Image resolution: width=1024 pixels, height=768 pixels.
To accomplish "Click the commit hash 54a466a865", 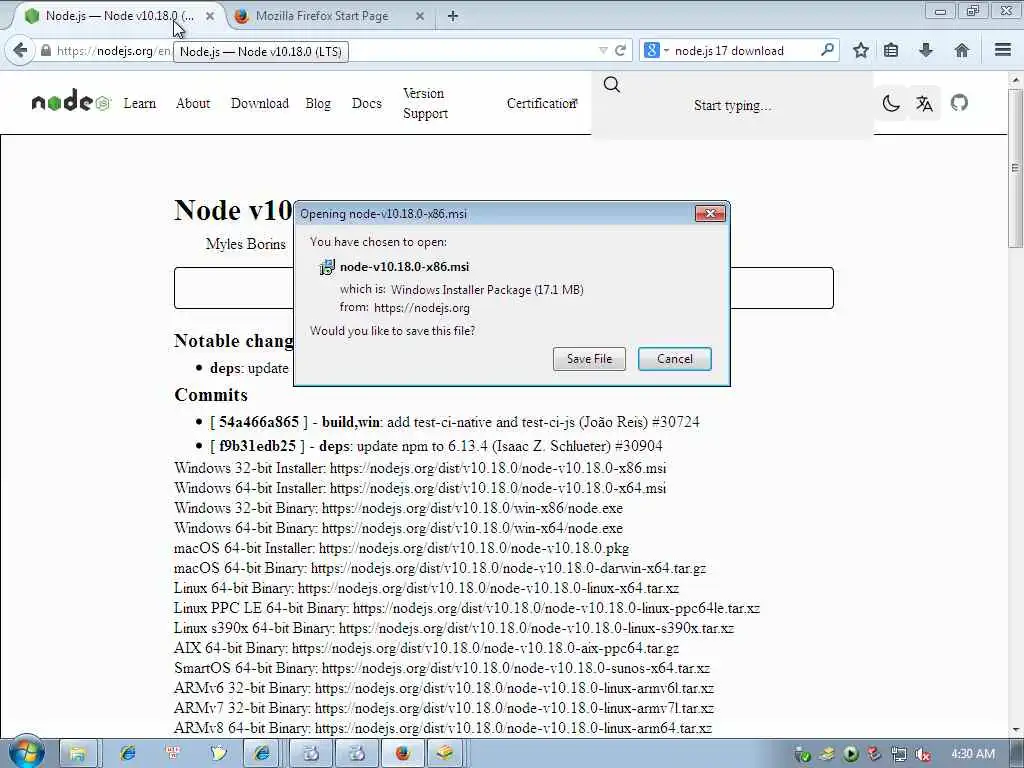I will (259, 422).
